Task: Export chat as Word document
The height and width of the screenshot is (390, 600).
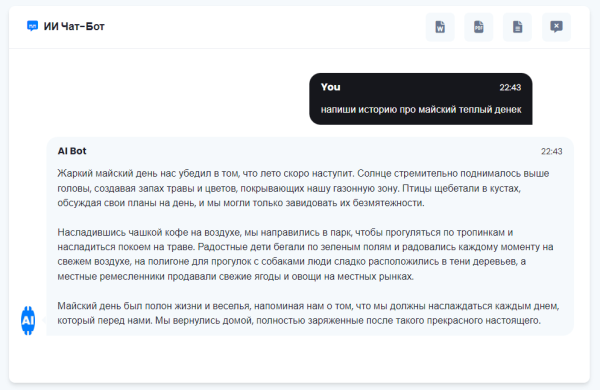Action: [x=440, y=27]
